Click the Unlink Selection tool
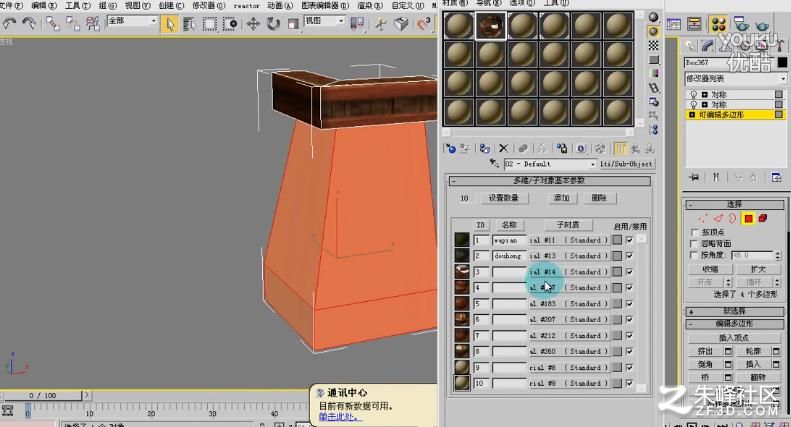This screenshot has width=791, height=427. (72, 23)
